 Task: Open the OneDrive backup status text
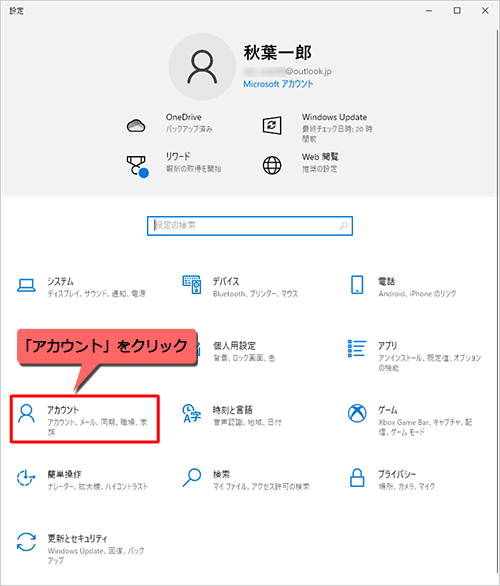(x=189, y=129)
